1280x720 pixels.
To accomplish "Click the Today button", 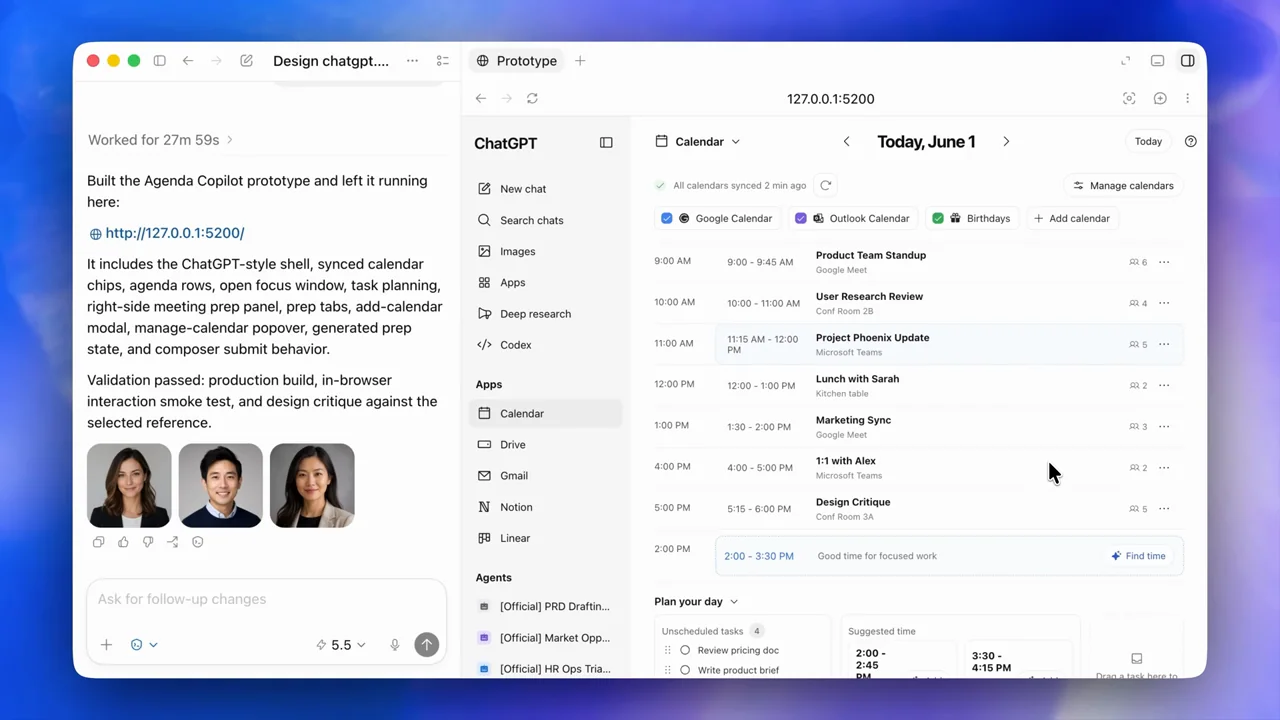I will click(1148, 141).
